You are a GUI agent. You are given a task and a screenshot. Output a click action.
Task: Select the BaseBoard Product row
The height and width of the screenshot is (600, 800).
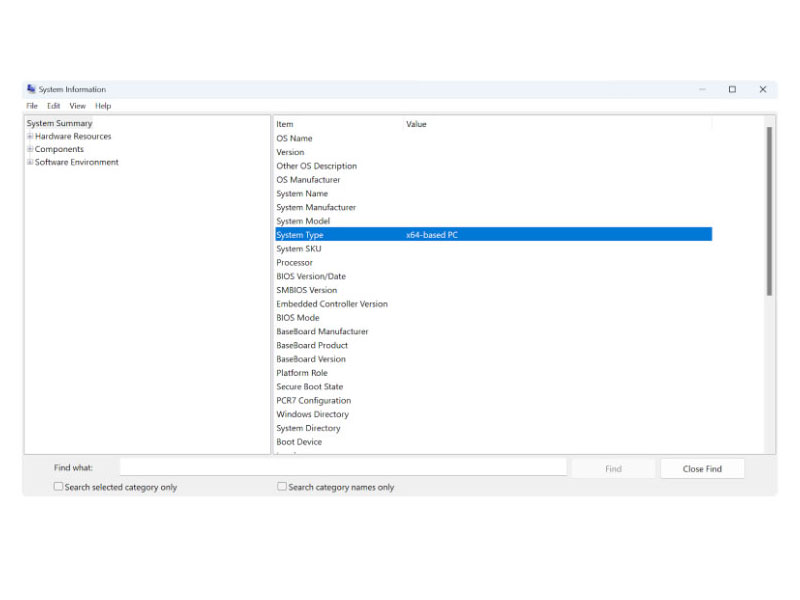493,345
